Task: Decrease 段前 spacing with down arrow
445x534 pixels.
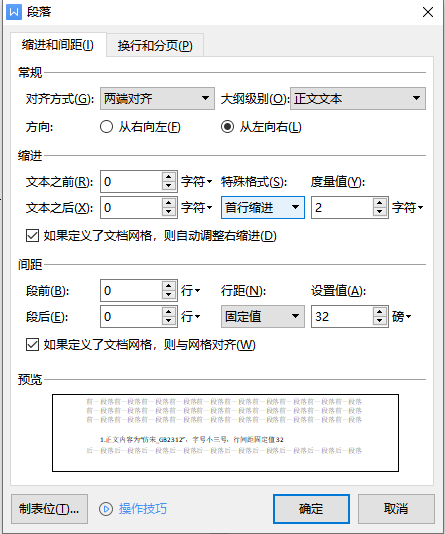Action: (169, 295)
